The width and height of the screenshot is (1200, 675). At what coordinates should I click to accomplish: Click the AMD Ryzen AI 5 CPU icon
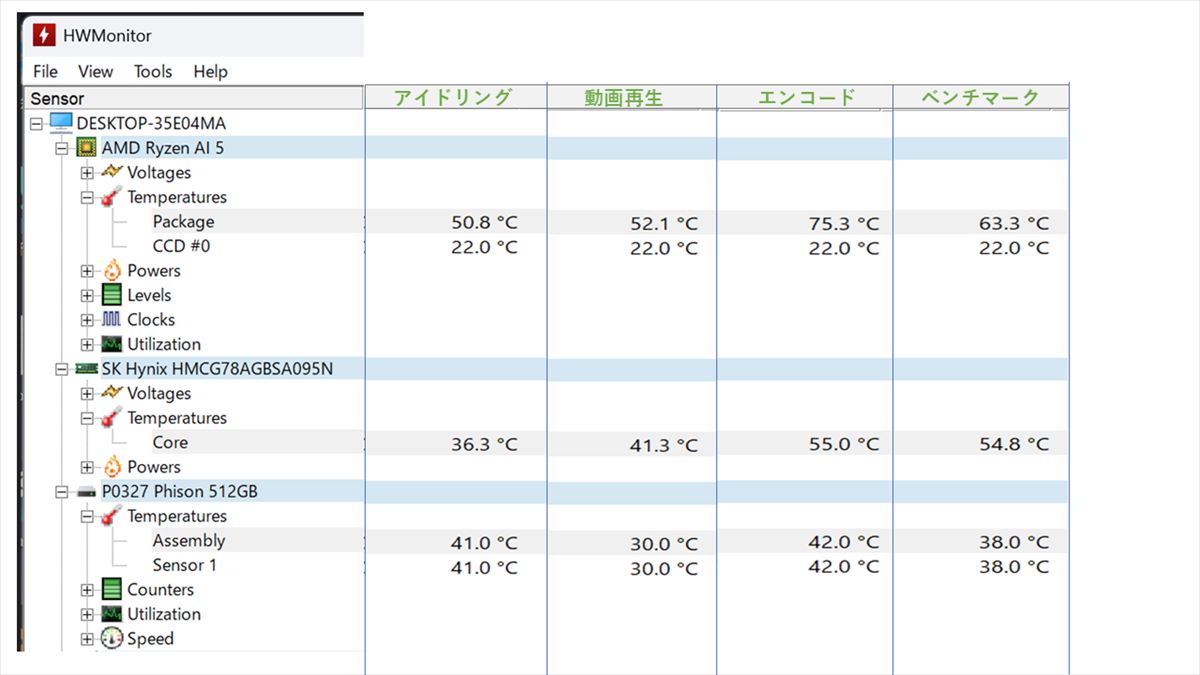click(87, 148)
